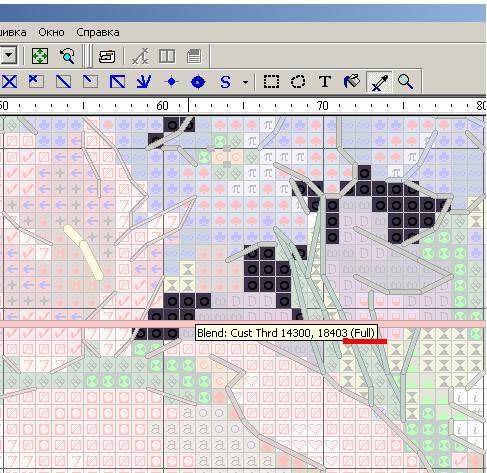Expand the combo box arrow in toolbar
487x473 pixels.
click(x=9, y=55)
